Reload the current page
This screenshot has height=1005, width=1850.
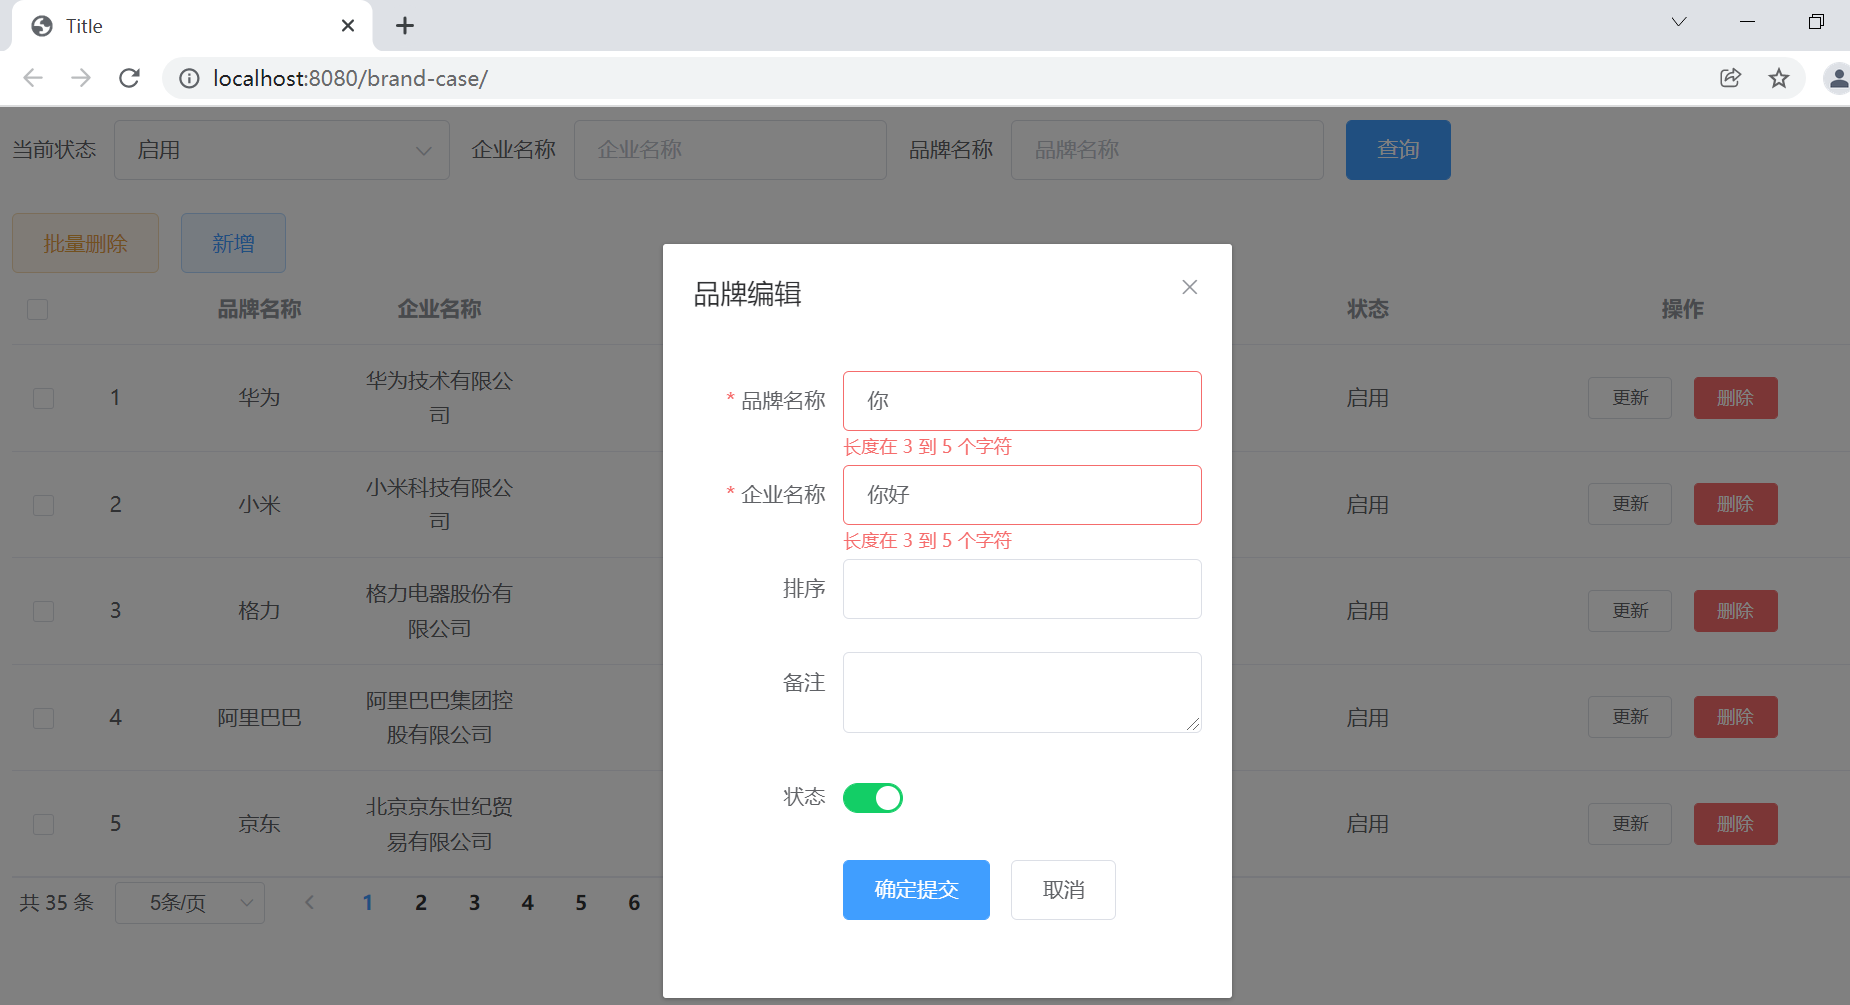pos(129,78)
